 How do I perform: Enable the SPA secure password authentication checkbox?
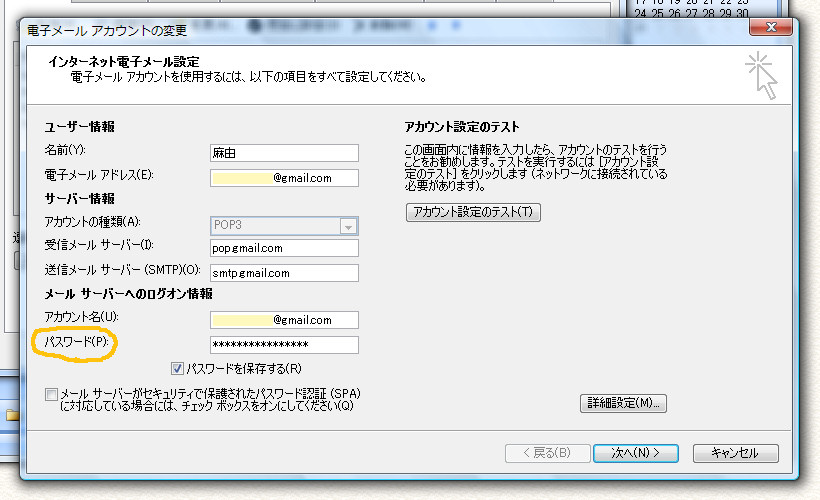point(51,394)
